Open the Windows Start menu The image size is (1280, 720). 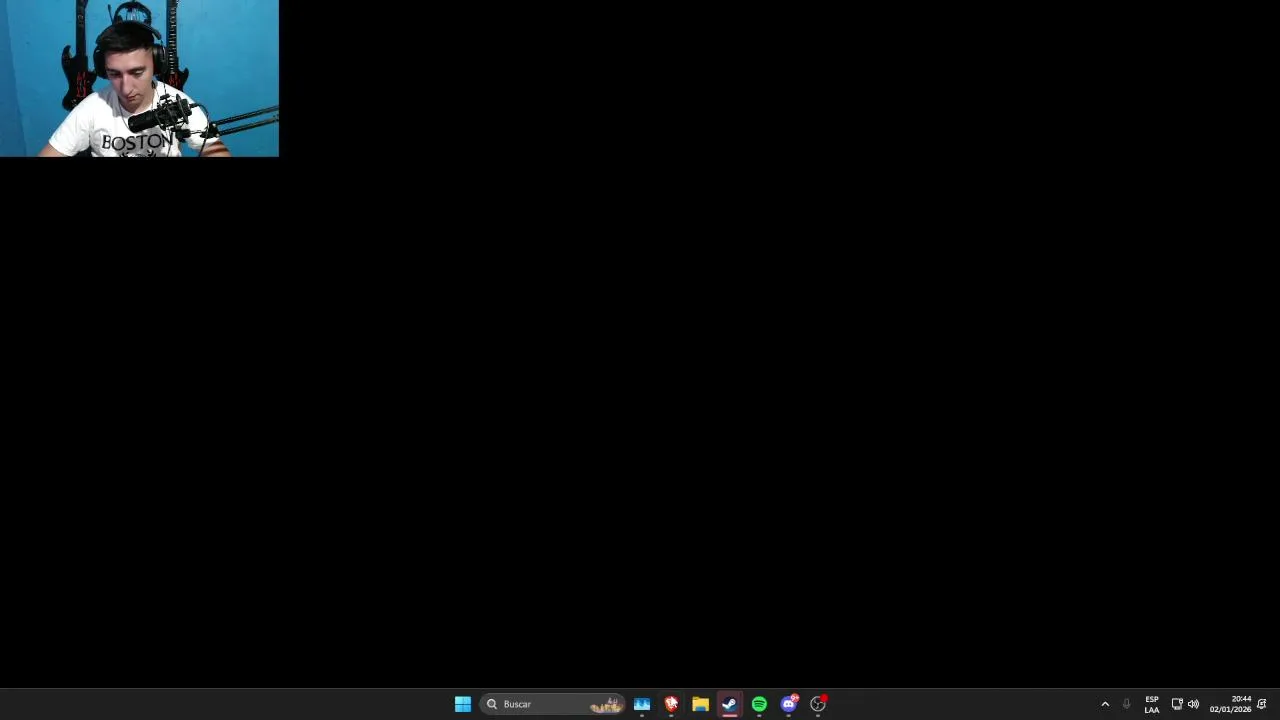tap(463, 704)
